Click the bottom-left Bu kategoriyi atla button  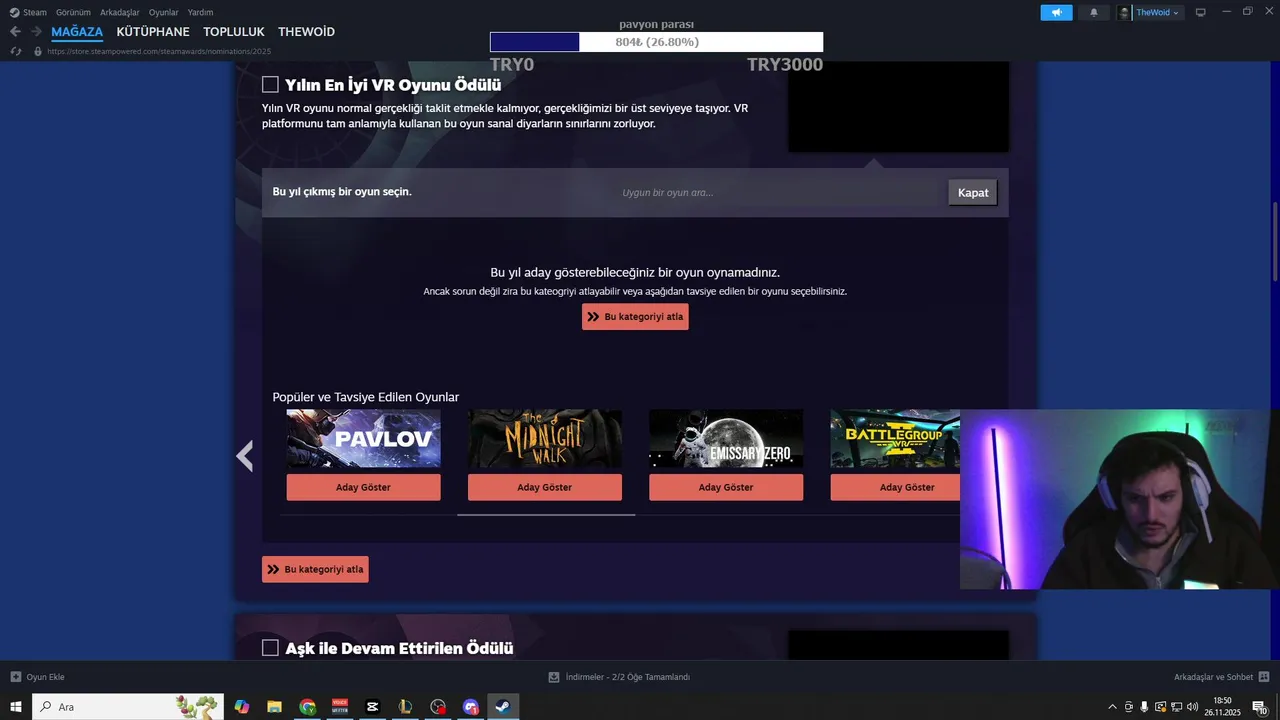pos(315,569)
